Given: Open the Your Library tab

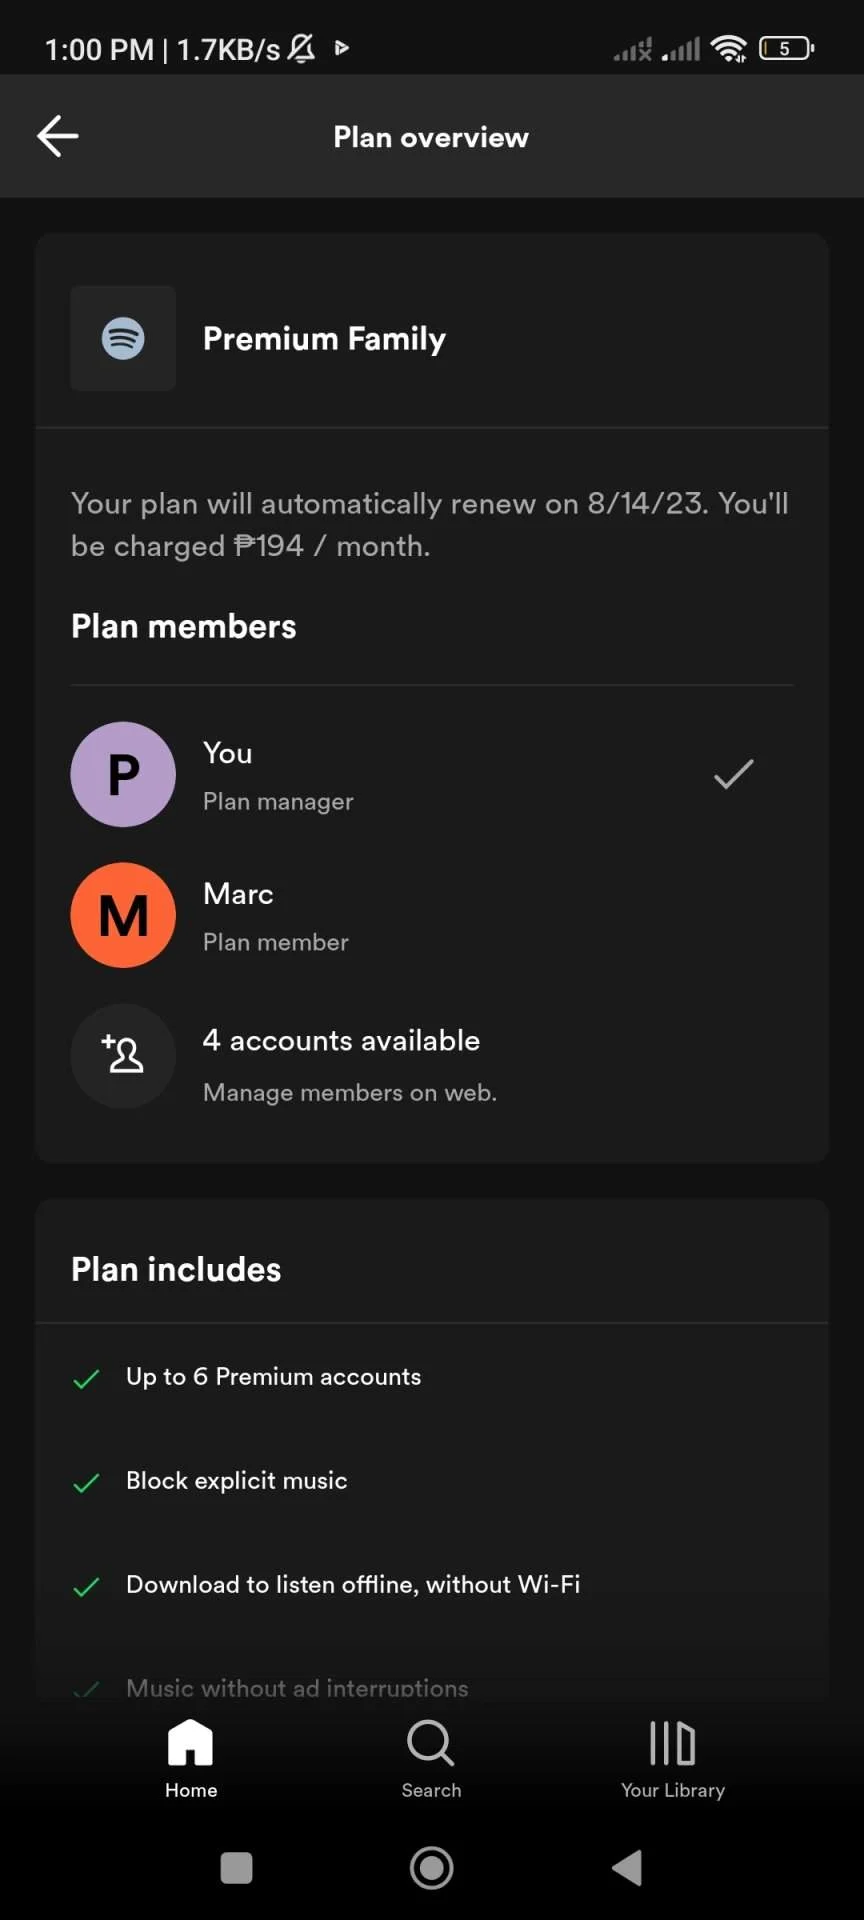Looking at the screenshot, I should point(673,1760).
